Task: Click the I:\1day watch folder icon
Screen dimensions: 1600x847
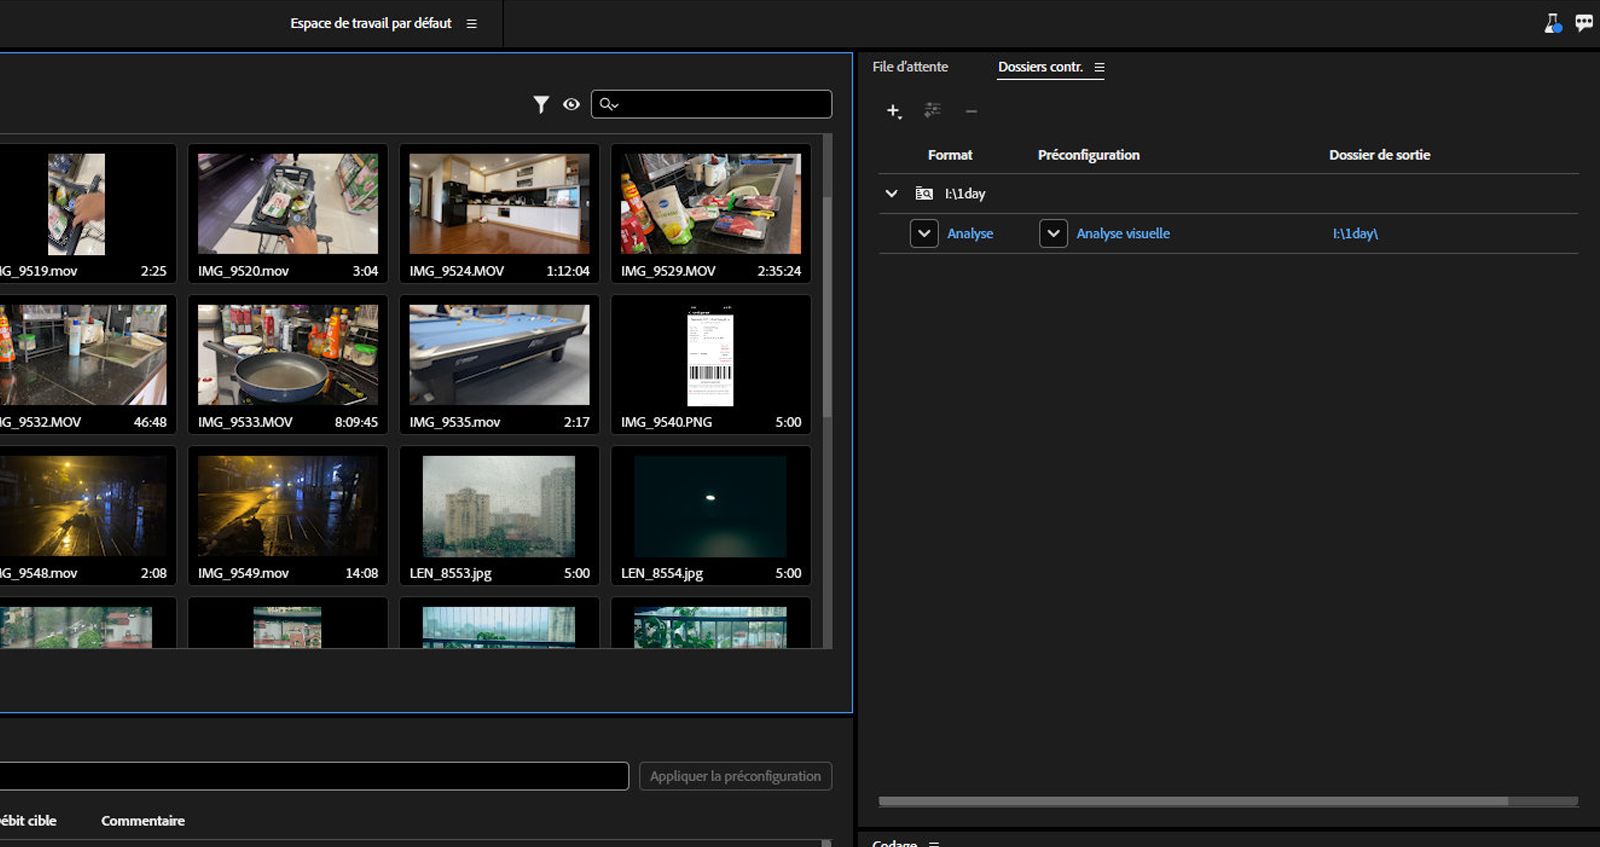Action: [x=924, y=194]
